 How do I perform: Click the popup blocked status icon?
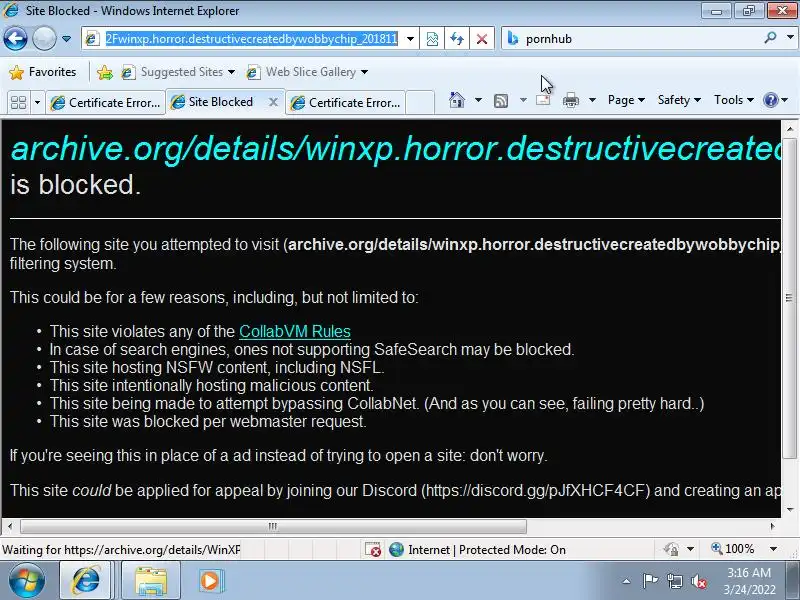click(373, 549)
